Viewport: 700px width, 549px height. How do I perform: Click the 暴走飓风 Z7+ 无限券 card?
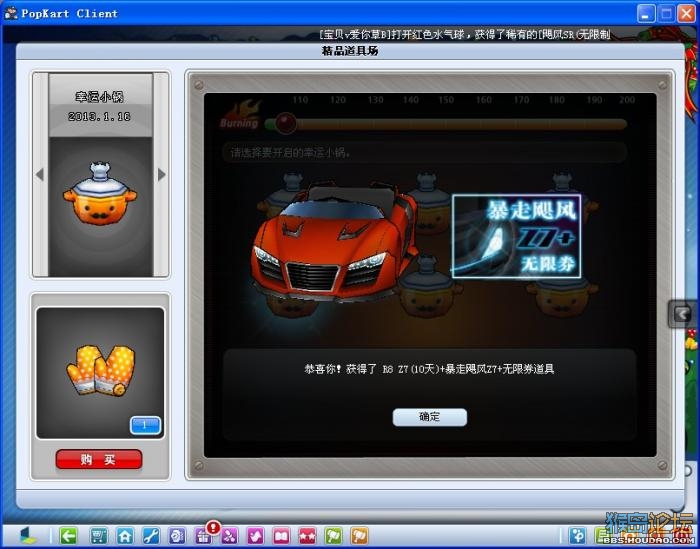pos(517,236)
